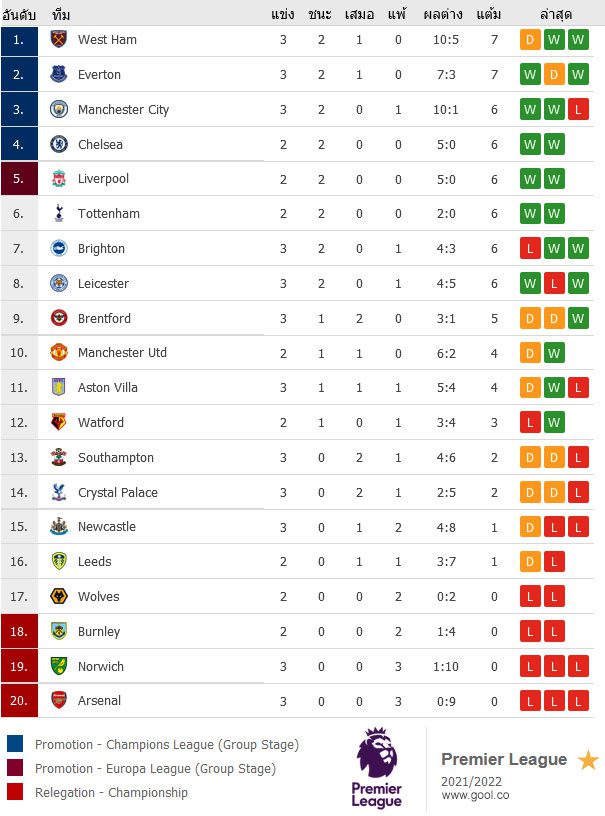
Task: Click the Tottenham club crest
Action: coord(59,213)
